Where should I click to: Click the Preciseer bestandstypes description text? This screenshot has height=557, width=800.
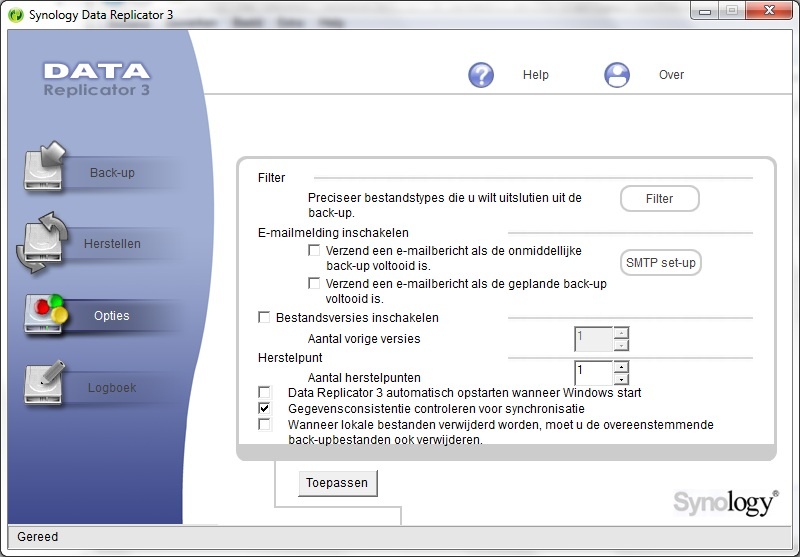click(445, 205)
